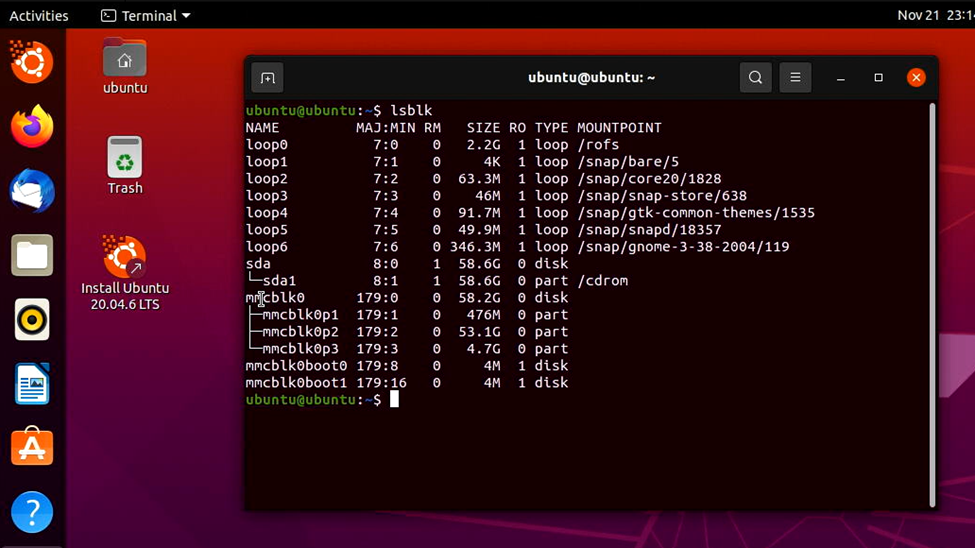This screenshot has height=548, width=975.
Task: Select the ubuntu home folder on desktop
Action: point(125,66)
